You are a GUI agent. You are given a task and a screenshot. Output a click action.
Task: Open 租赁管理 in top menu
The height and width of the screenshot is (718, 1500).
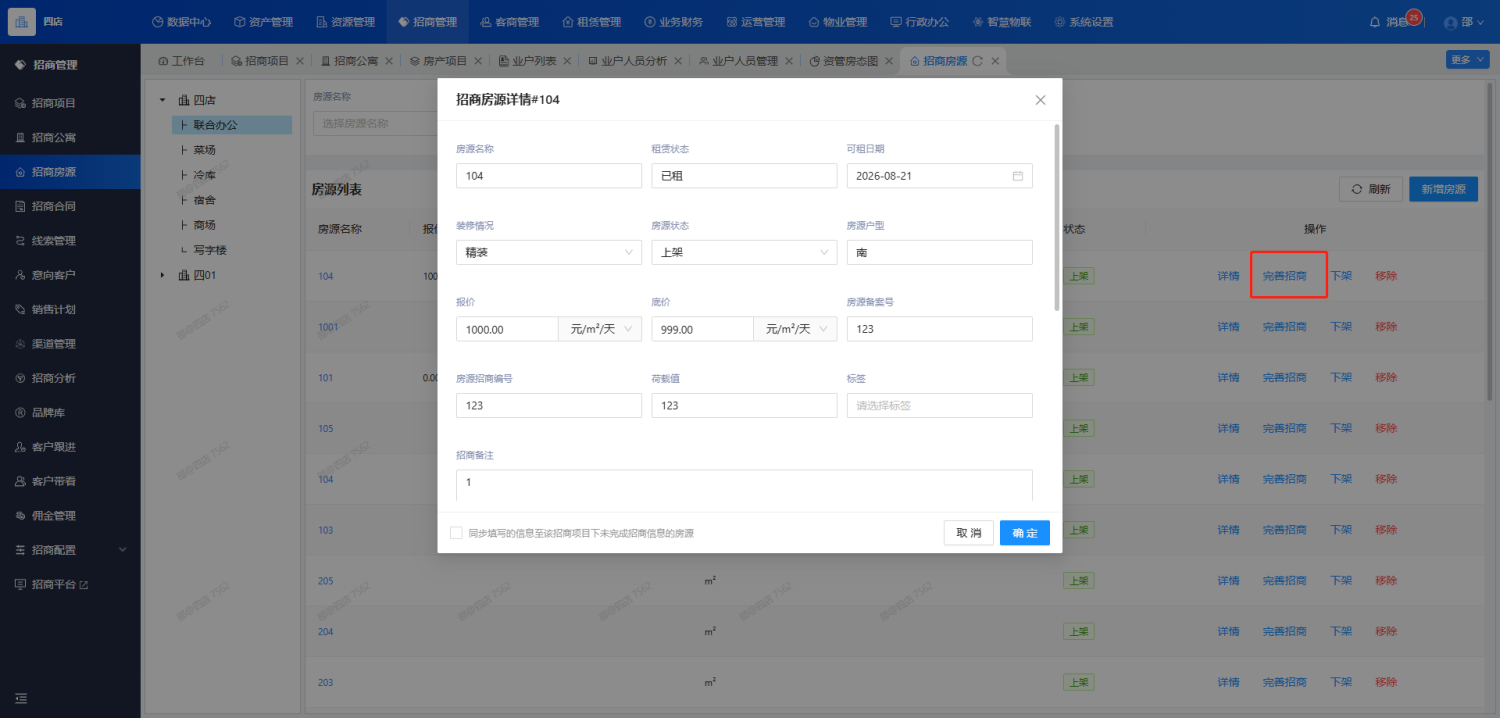[591, 22]
